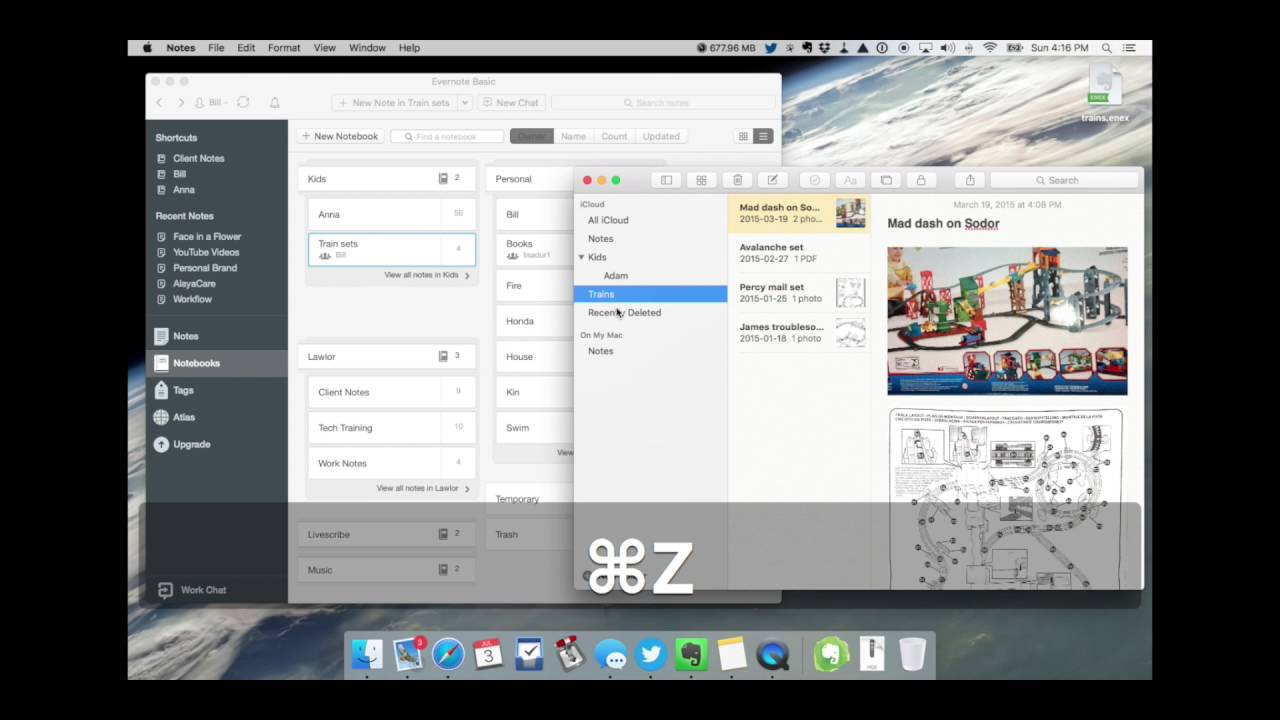Collapse the Kids folder in Notes sidebar

(581, 257)
